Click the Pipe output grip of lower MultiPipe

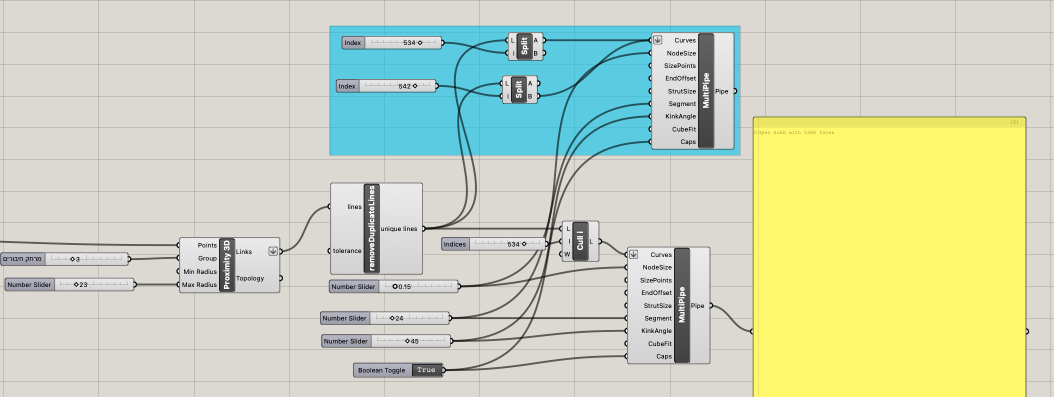tap(711, 306)
